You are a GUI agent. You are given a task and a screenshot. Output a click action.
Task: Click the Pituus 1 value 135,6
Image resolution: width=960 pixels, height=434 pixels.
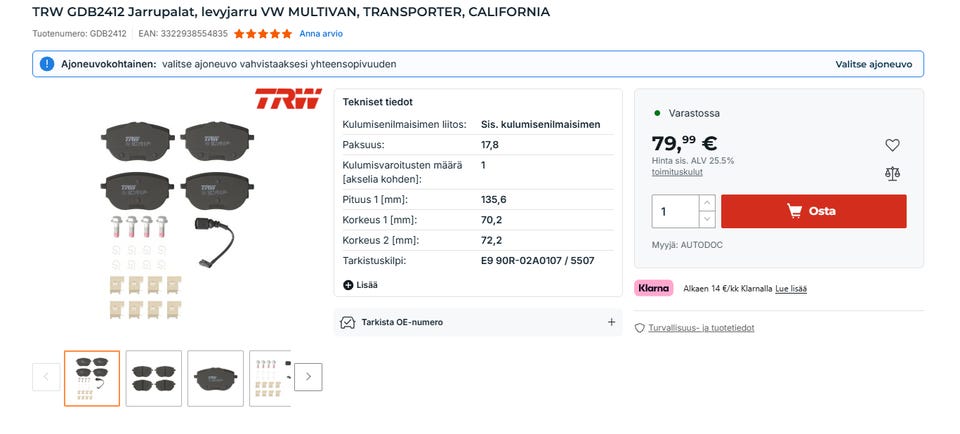point(493,200)
